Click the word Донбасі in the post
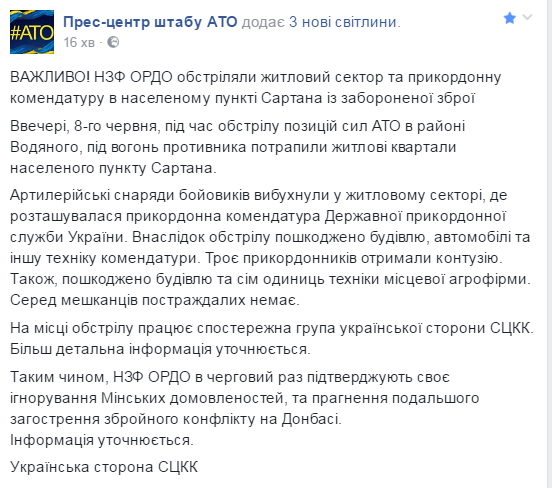The height and width of the screenshot is (488, 552). click(x=311, y=419)
